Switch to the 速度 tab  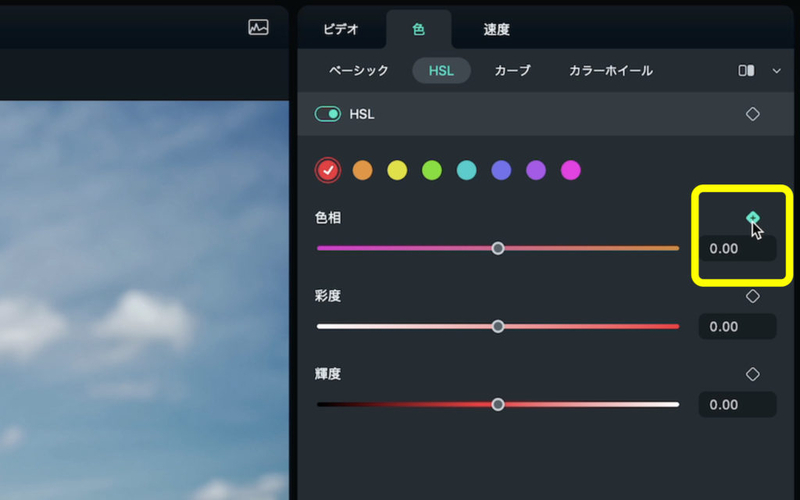[496, 29]
